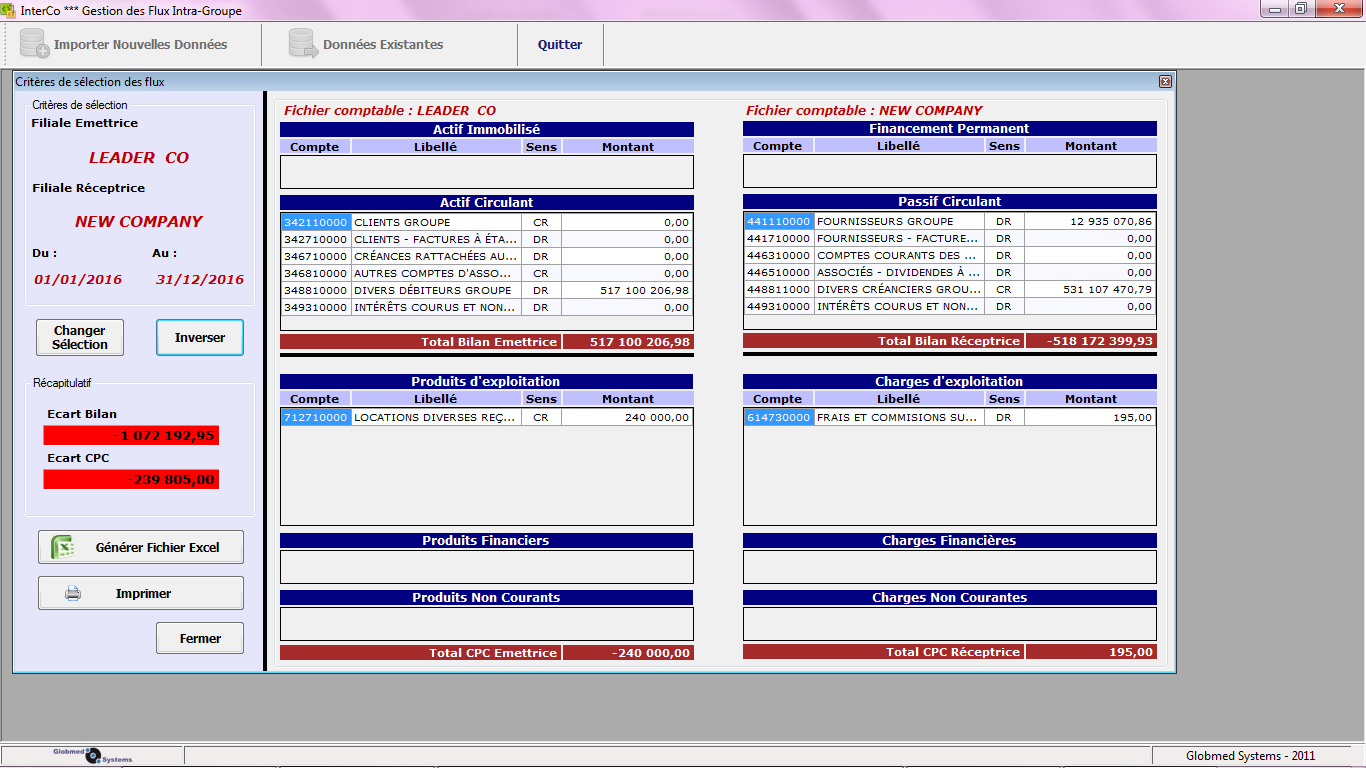
Task: Click amount 517 100 206,98 in Actif Circulant row
Action: pyautogui.click(x=626, y=290)
